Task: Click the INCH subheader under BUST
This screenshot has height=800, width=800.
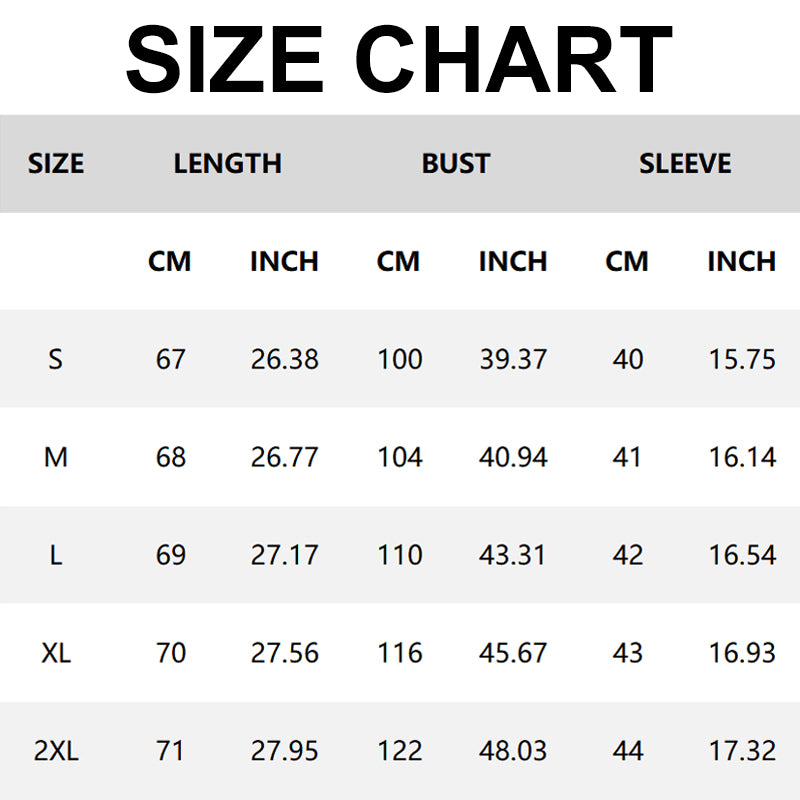Action: point(513,261)
